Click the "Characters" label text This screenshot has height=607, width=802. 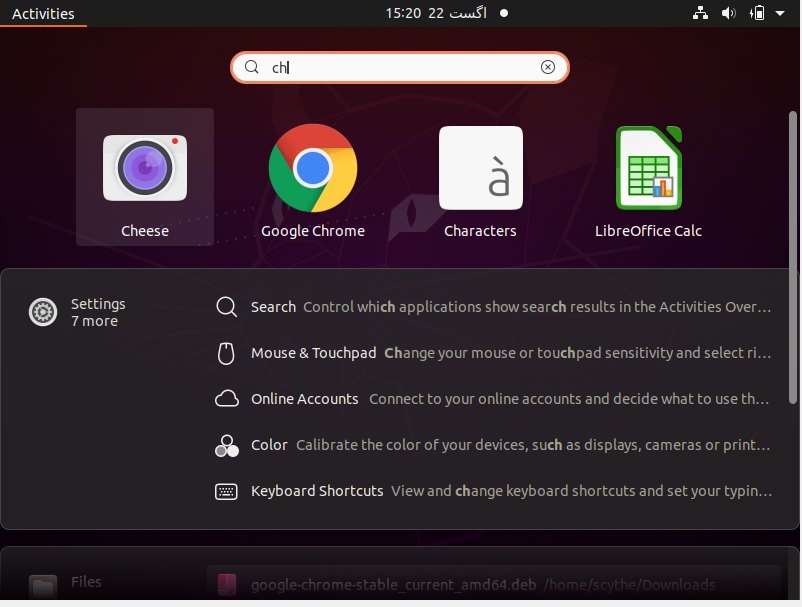[x=480, y=231]
